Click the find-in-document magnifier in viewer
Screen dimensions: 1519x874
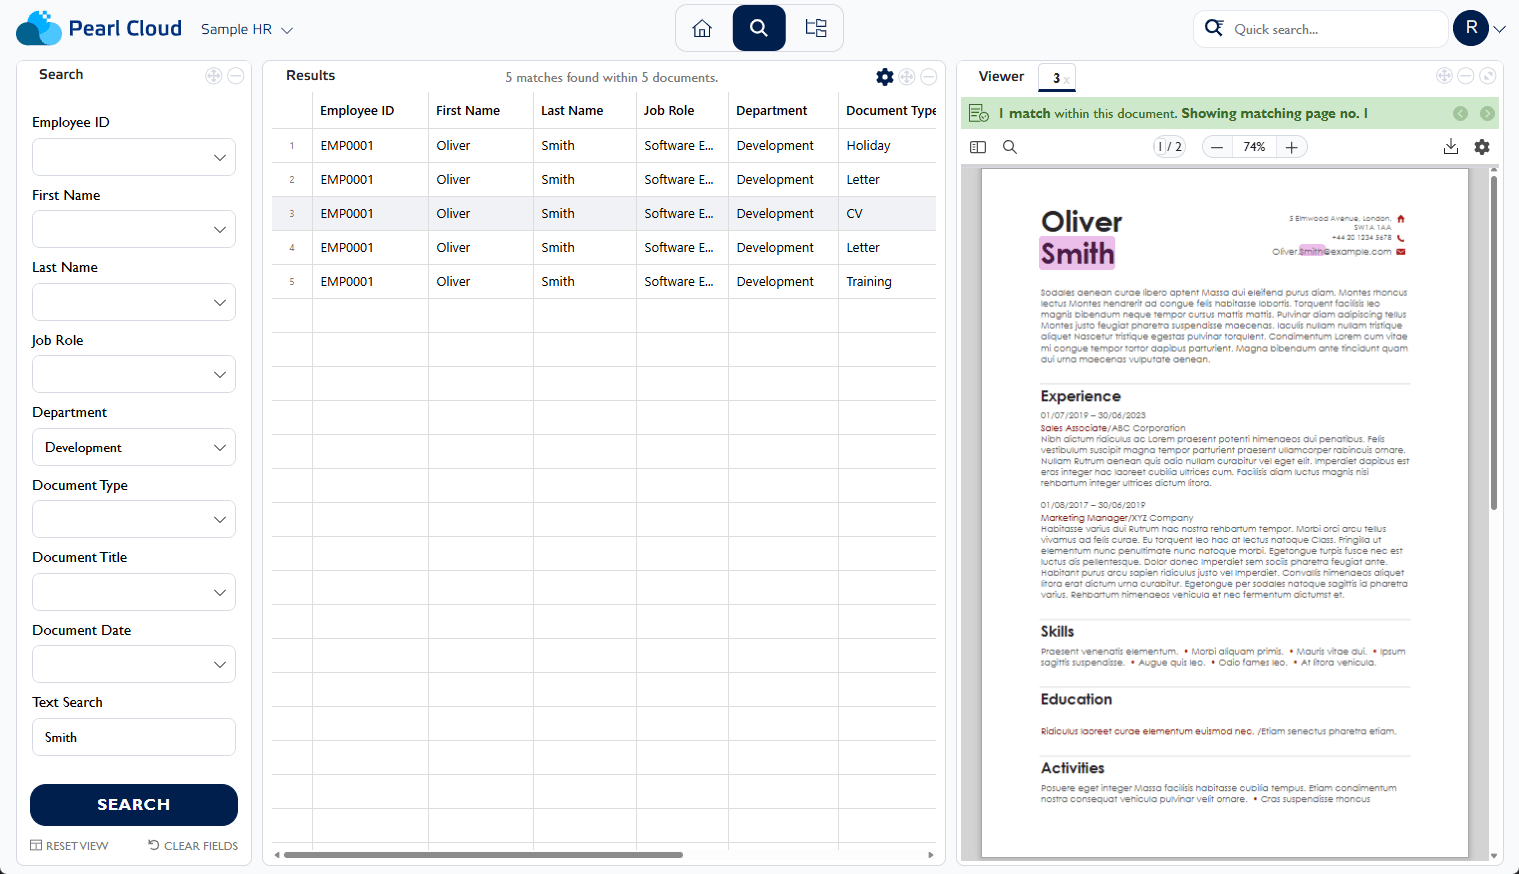click(x=1010, y=147)
